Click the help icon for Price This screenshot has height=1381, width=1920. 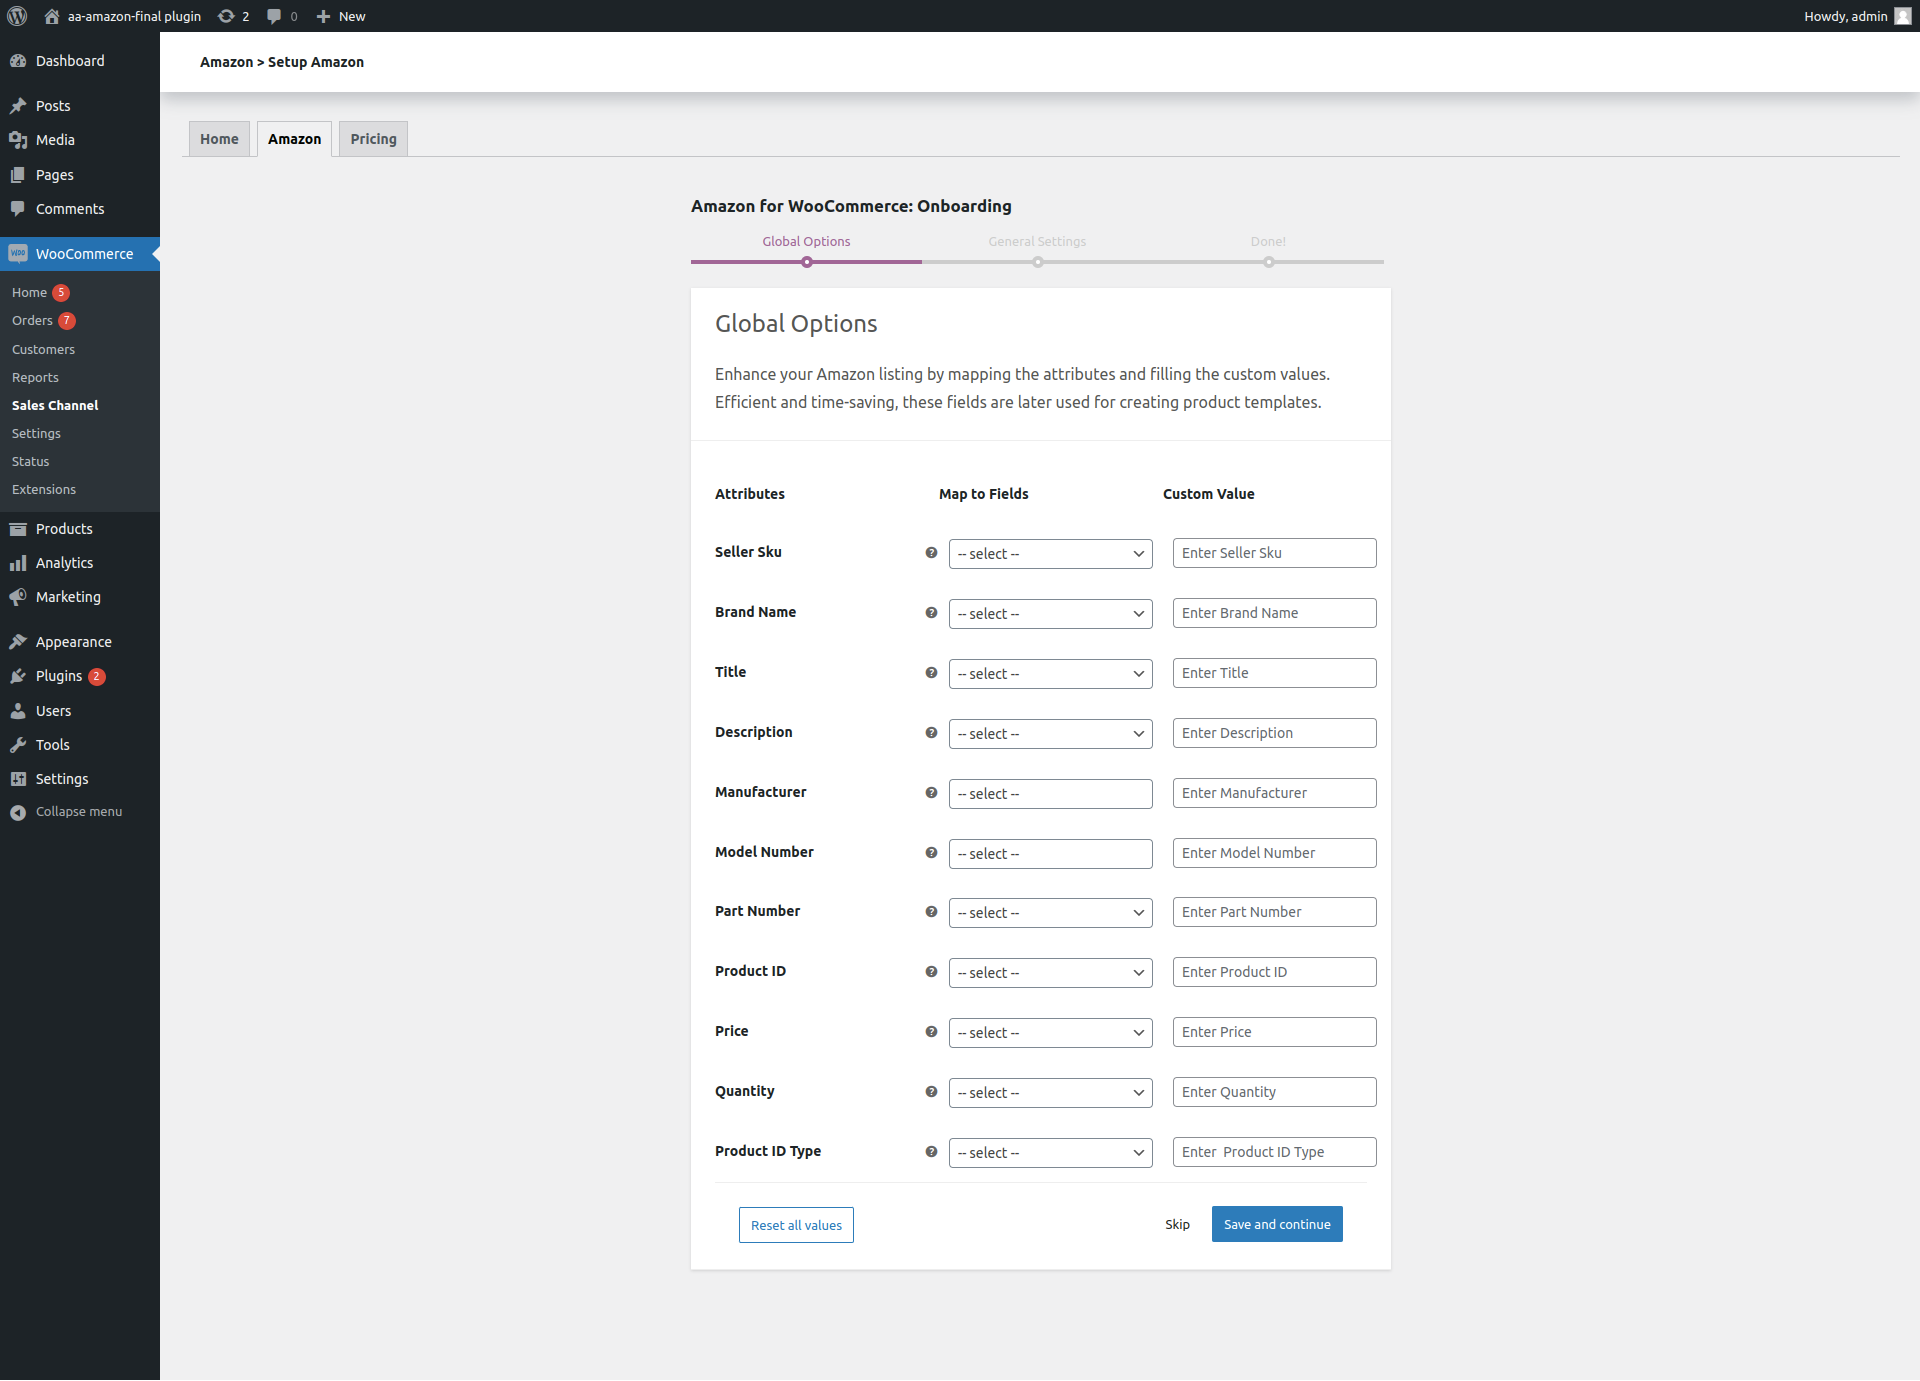point(931,1032)
